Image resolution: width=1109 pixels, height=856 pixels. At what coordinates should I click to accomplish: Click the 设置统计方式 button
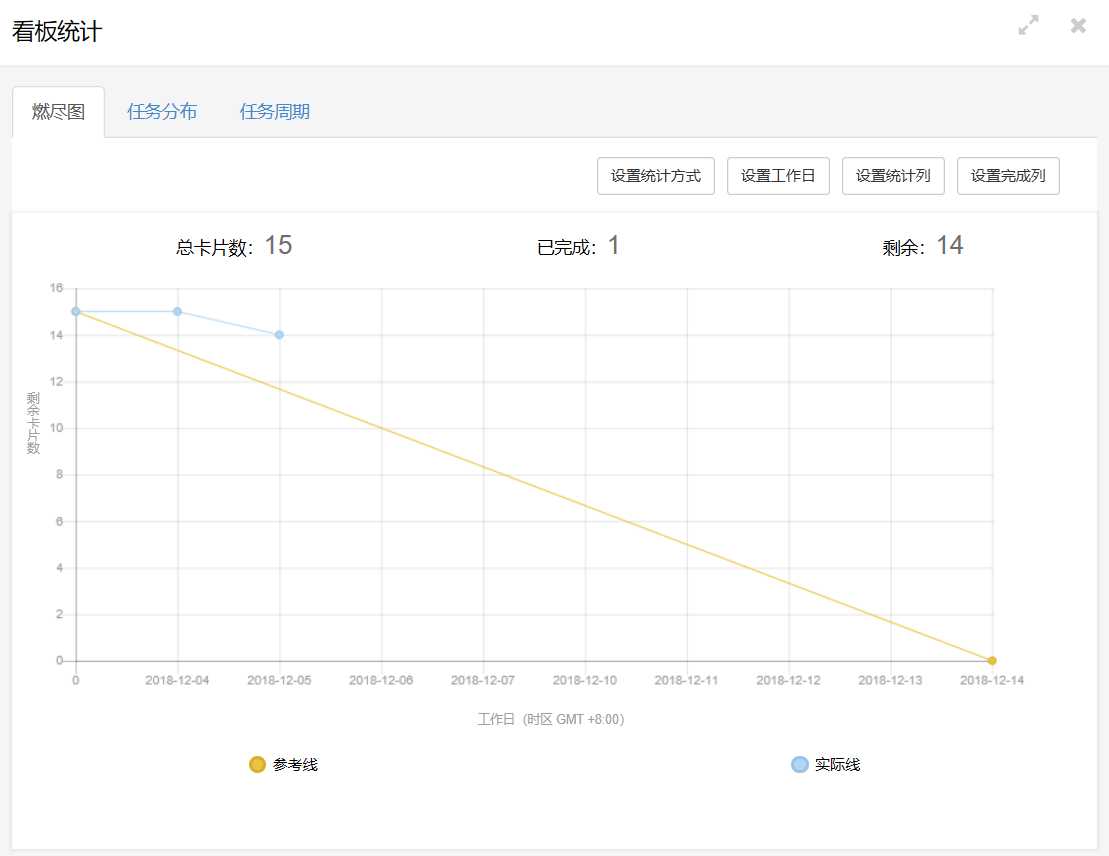(x=656, y=175)
